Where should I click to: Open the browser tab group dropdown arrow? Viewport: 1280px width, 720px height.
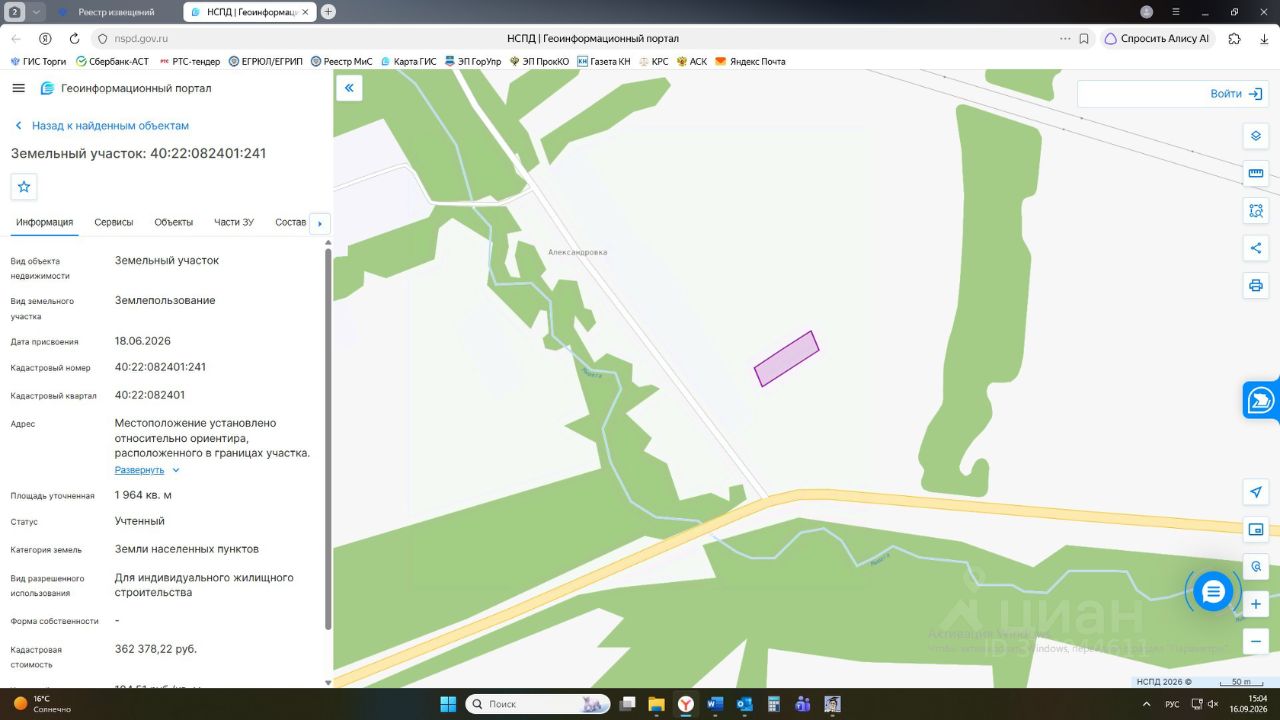pos(37,12)
